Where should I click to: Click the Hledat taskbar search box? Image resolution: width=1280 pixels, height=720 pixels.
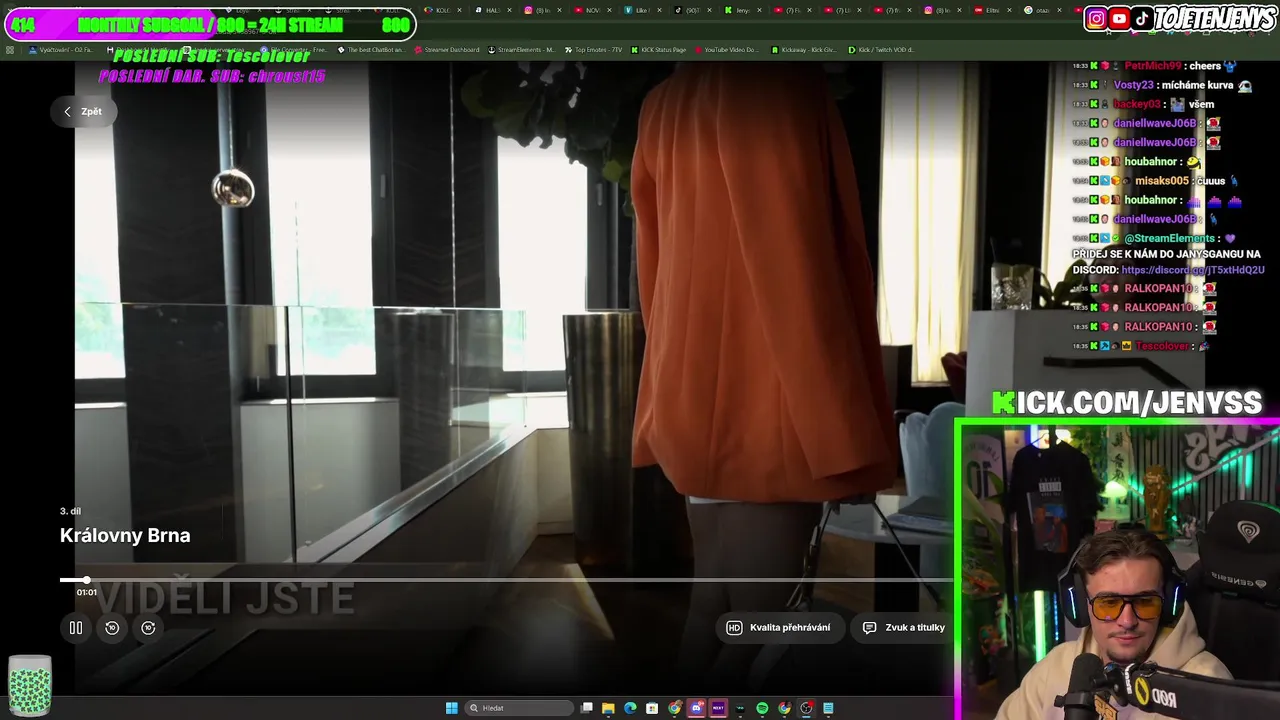519,708
